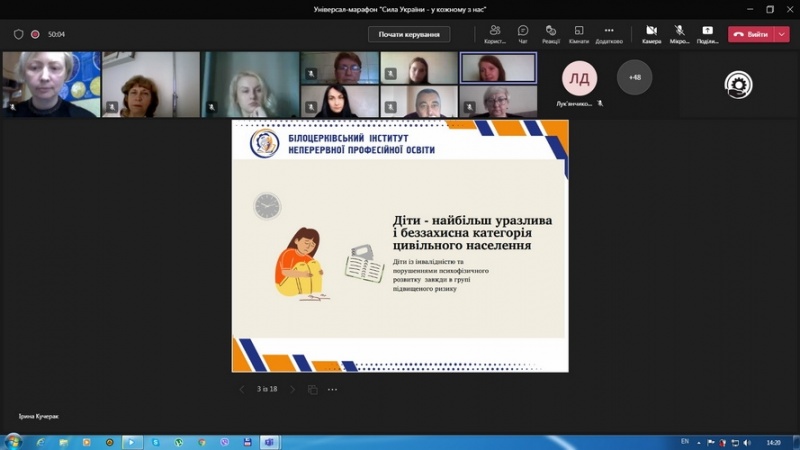Open the Додатково more actions menu

(x=608, y=33)
